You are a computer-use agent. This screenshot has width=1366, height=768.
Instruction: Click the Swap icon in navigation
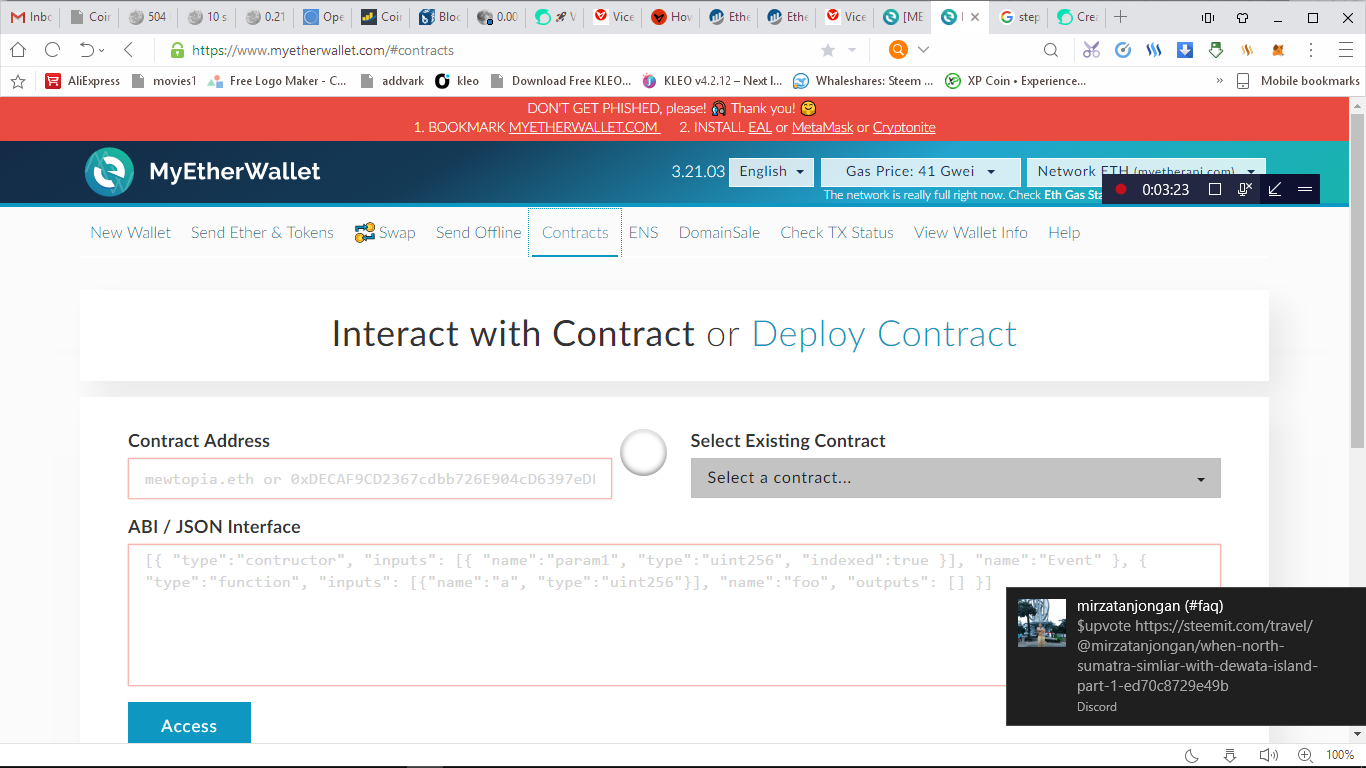[x=365, y=233]
